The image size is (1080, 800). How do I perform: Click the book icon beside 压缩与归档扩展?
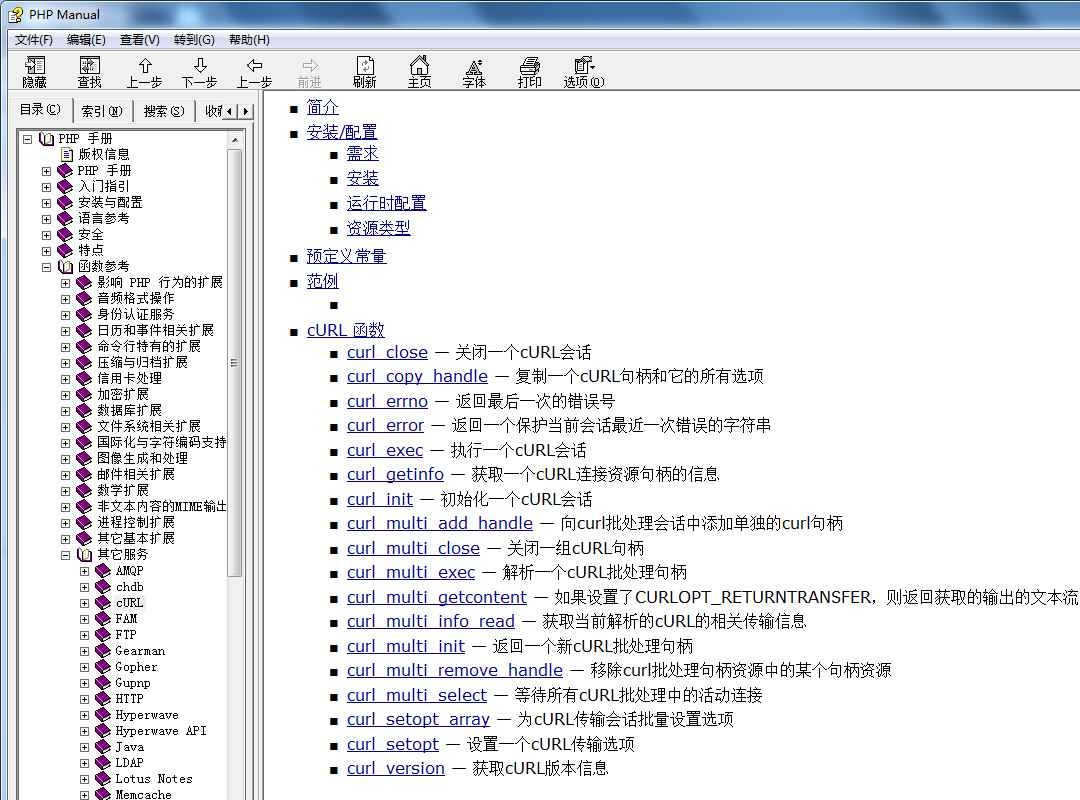tap(84, 362)
